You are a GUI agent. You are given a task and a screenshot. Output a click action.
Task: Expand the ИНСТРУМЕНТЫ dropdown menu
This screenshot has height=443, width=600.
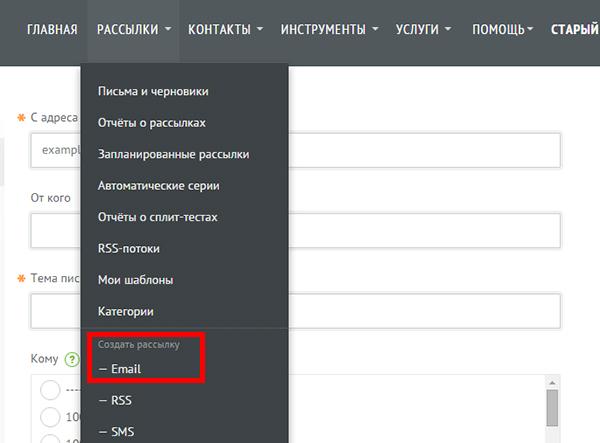[x=329, y=29]
